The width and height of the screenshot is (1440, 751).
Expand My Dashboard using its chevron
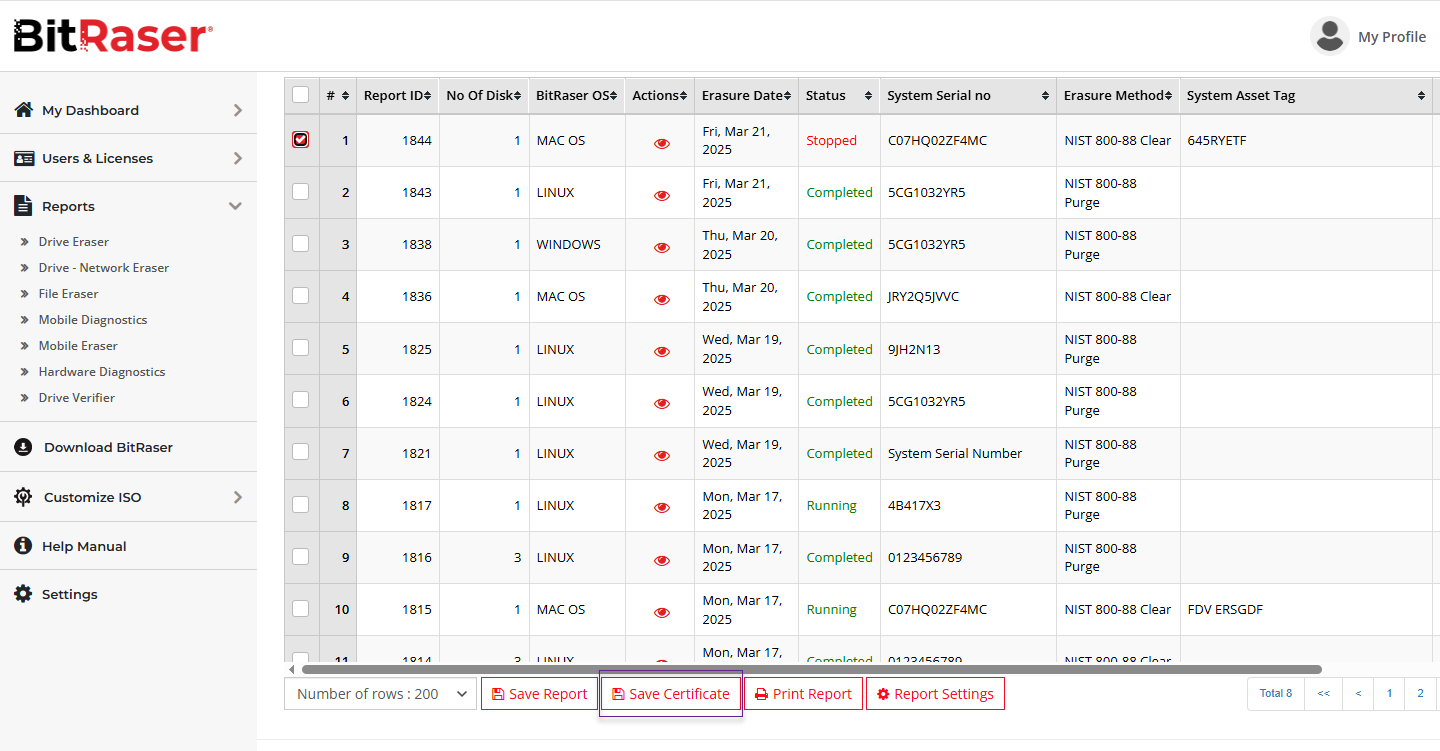pyautogui.click(x=238, y=110)
